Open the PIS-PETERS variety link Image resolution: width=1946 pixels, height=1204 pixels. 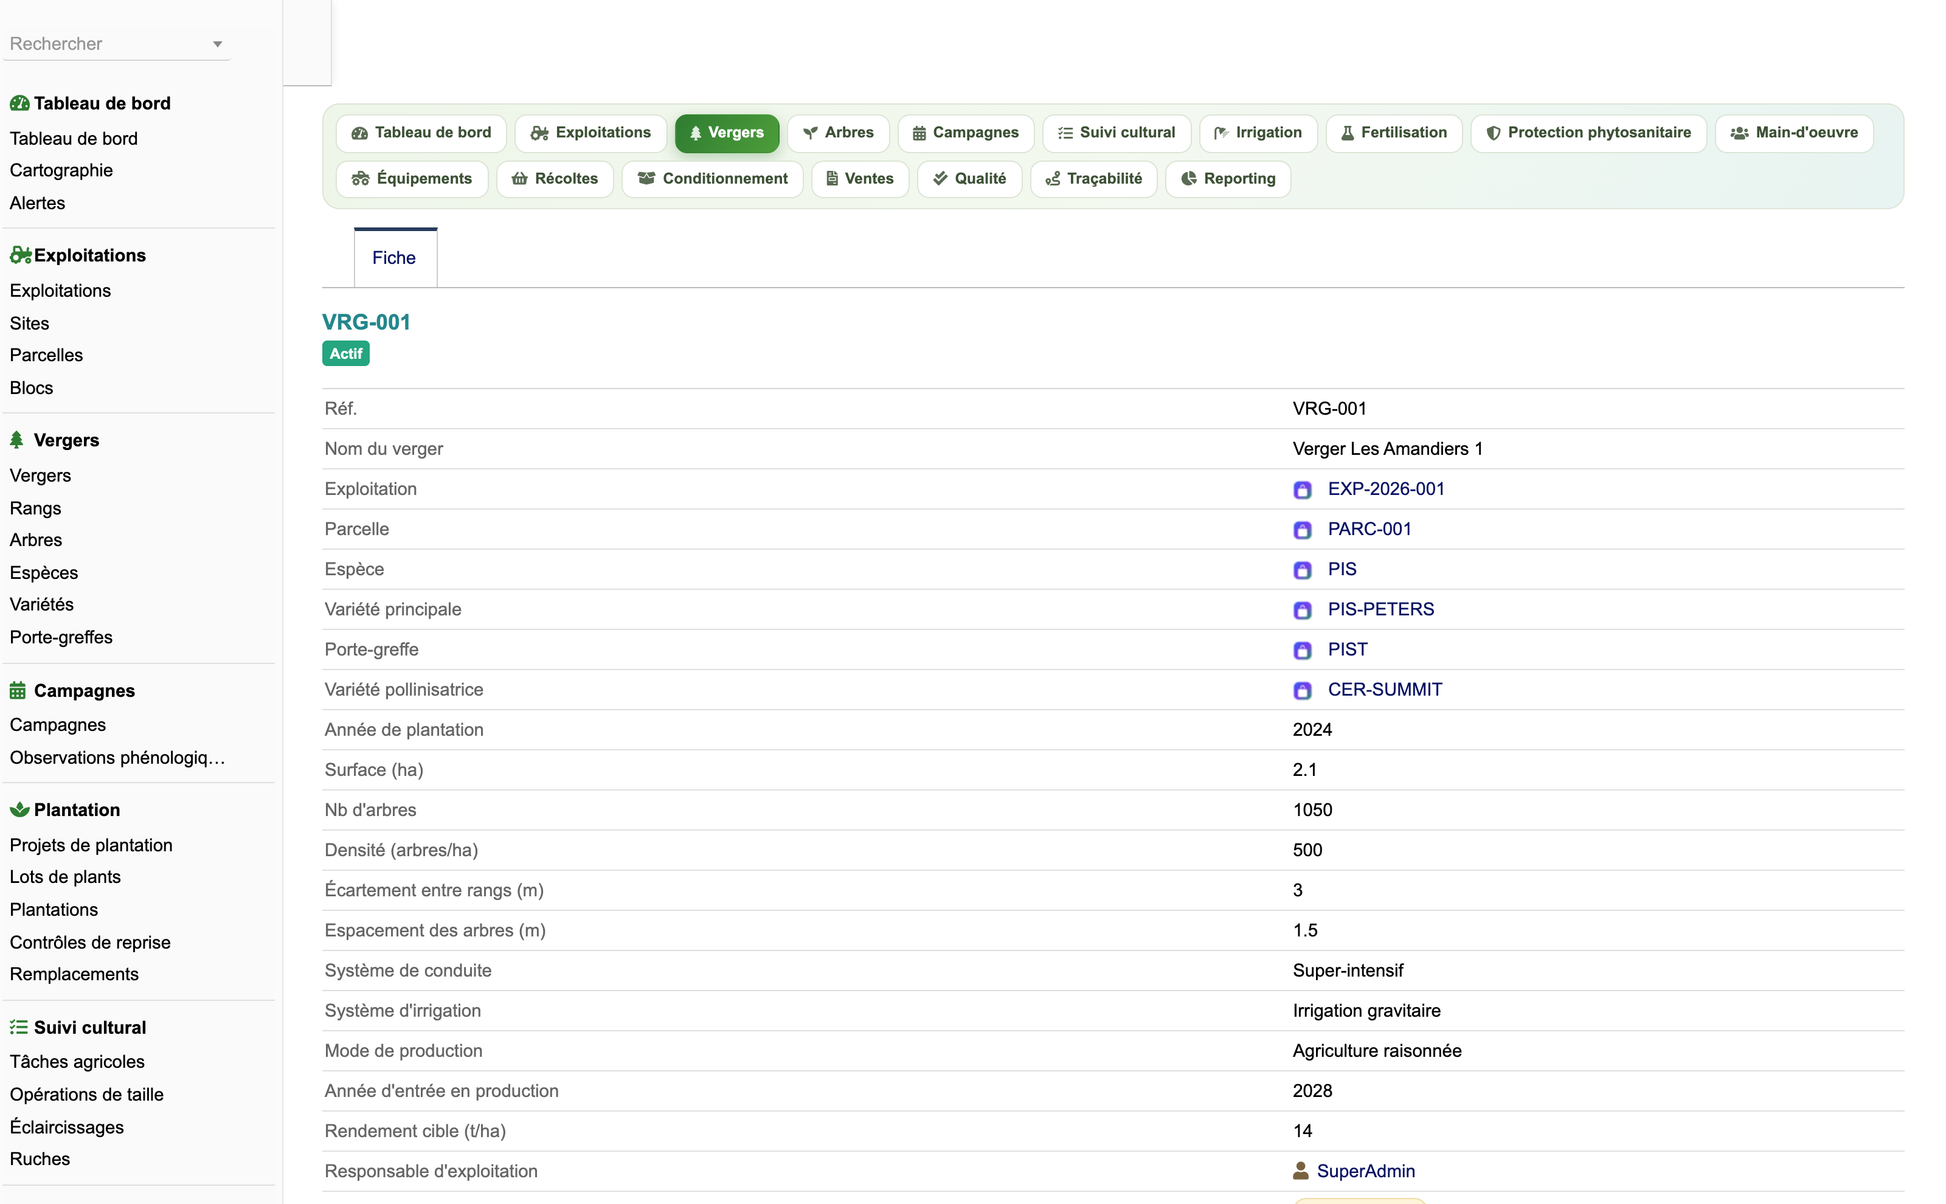click(x=1381, y=609)
